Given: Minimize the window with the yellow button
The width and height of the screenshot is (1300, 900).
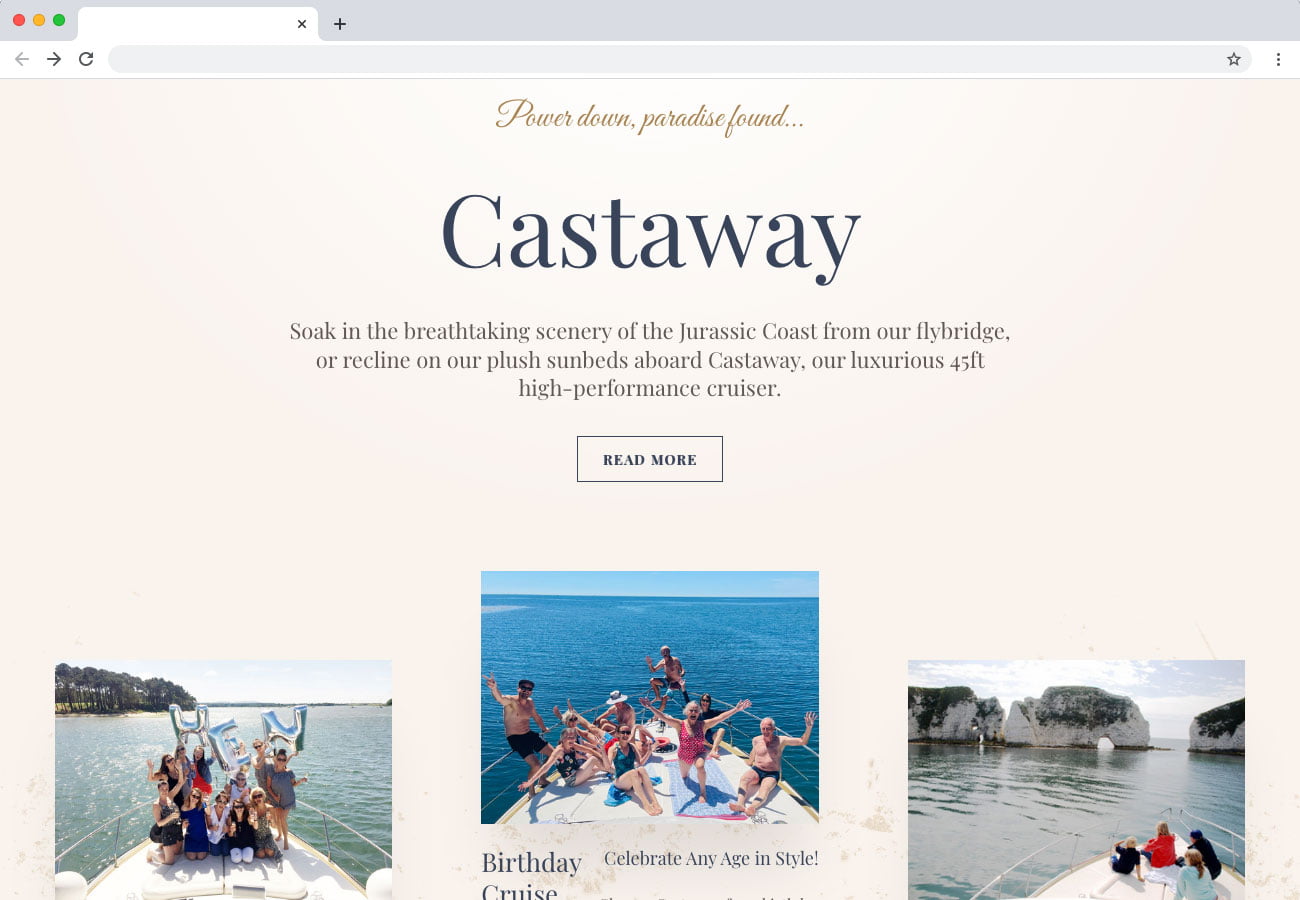Looking at the screenshot, I should pos(39,20).
